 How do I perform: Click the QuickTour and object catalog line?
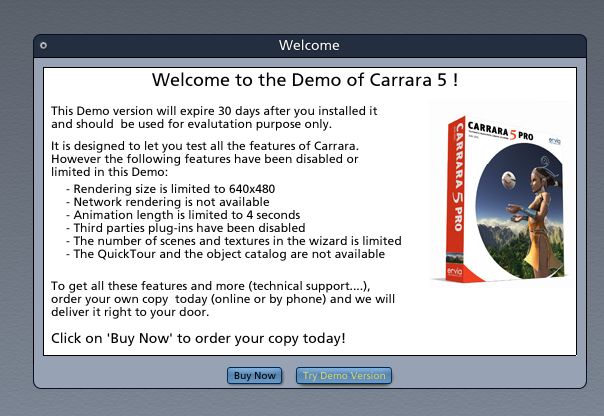pos(225,254)
